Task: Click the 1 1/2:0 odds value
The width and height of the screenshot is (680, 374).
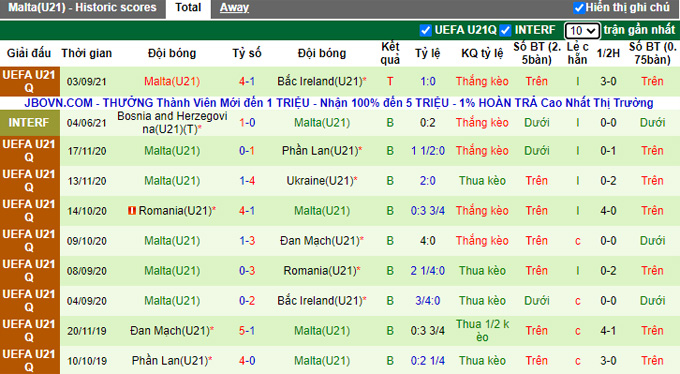Action: [428, 151]
